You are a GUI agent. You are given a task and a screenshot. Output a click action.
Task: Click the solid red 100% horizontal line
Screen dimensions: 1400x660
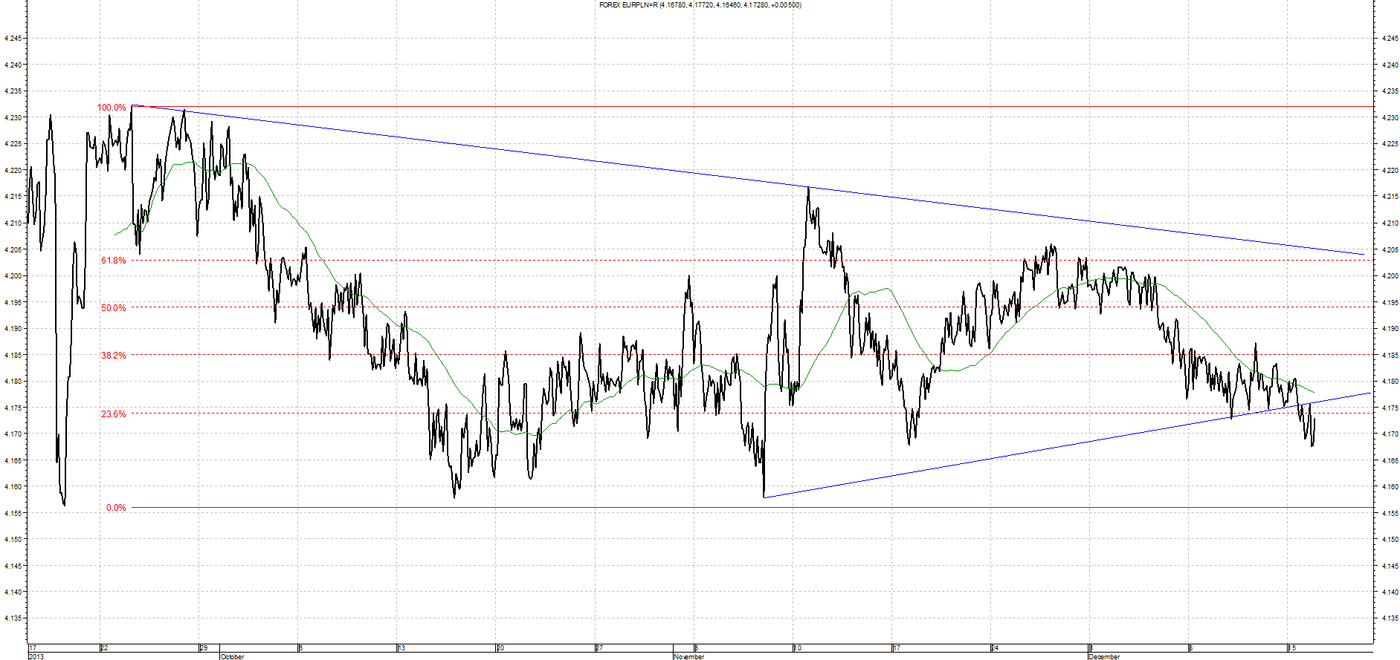pos(750,106)
